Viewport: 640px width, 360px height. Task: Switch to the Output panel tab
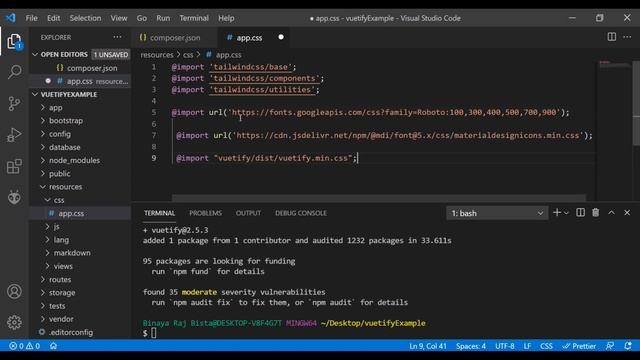(248, 213)
